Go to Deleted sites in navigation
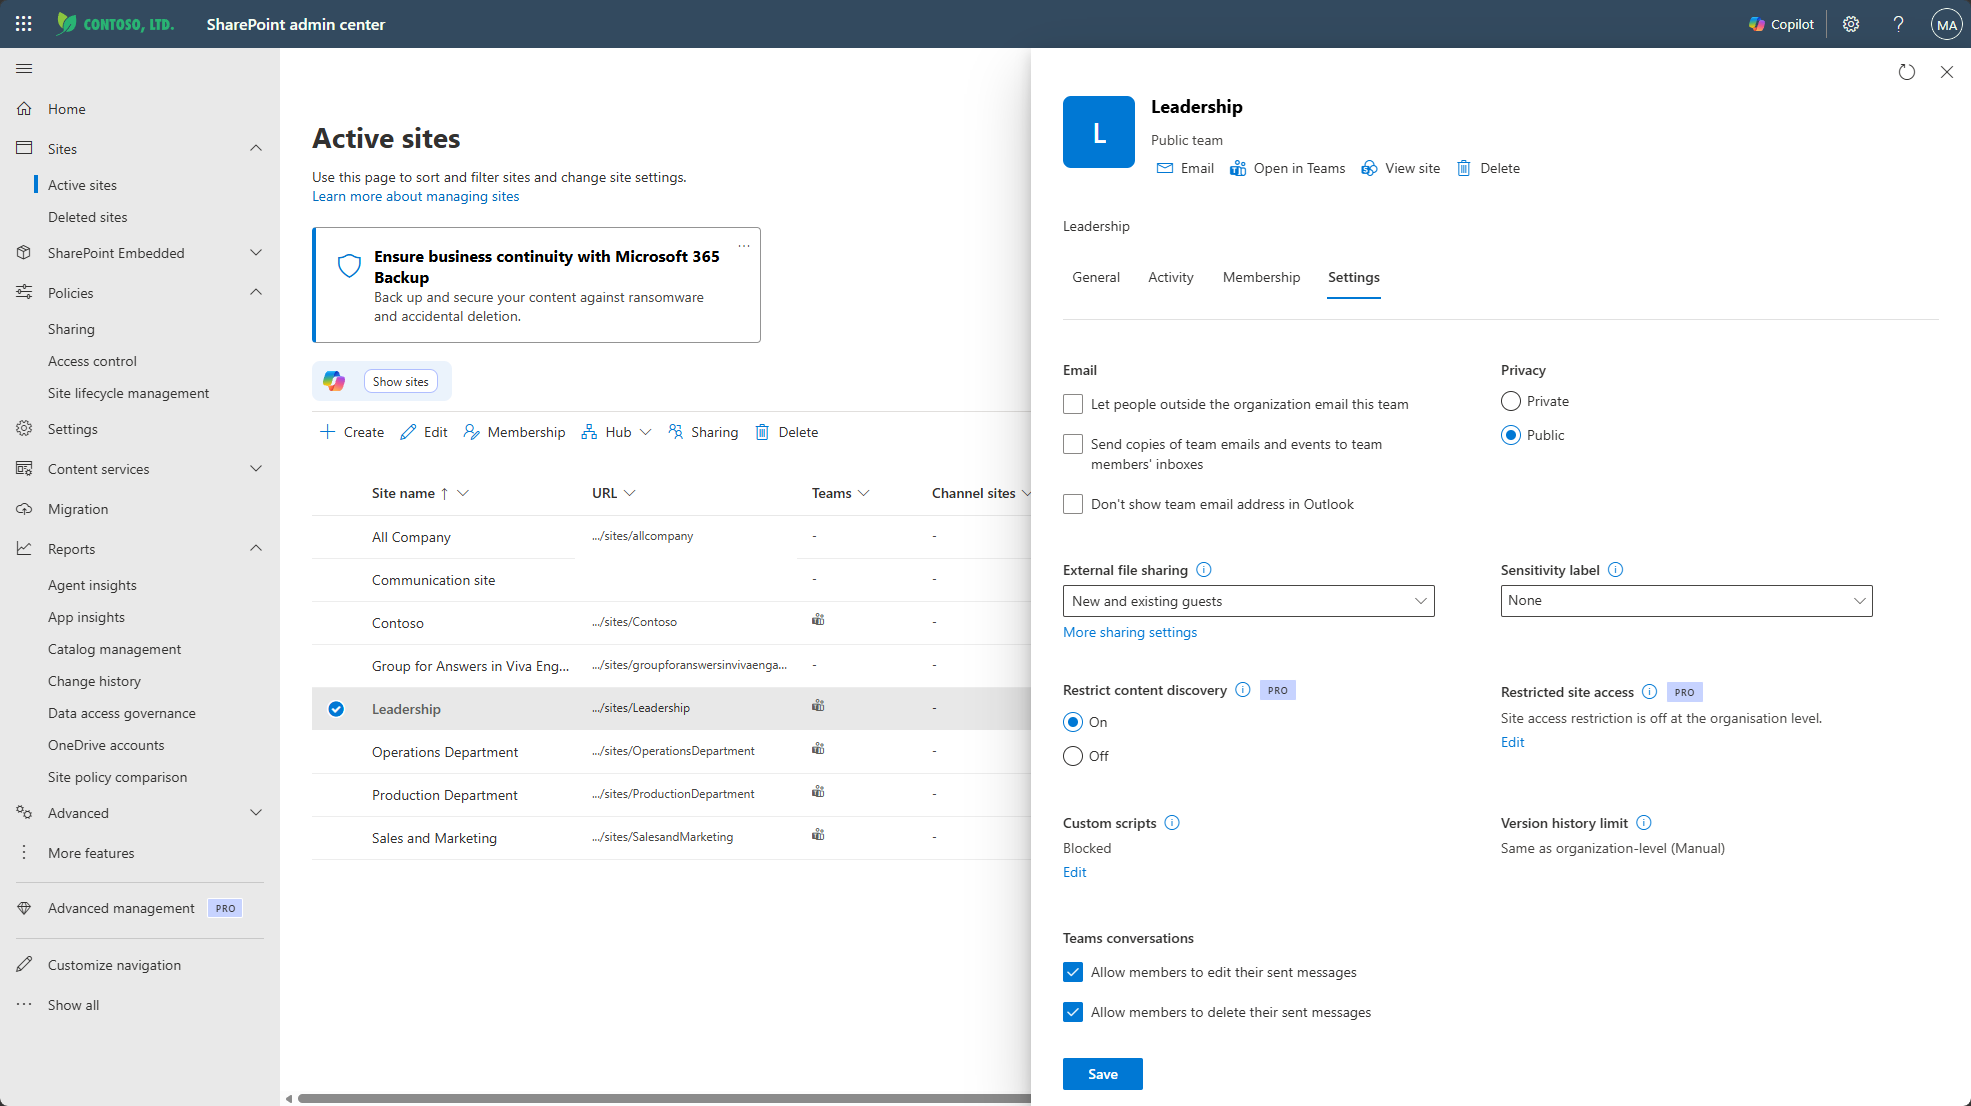1971x1106 pixels. pyautogui.click(x=88, y=217)
